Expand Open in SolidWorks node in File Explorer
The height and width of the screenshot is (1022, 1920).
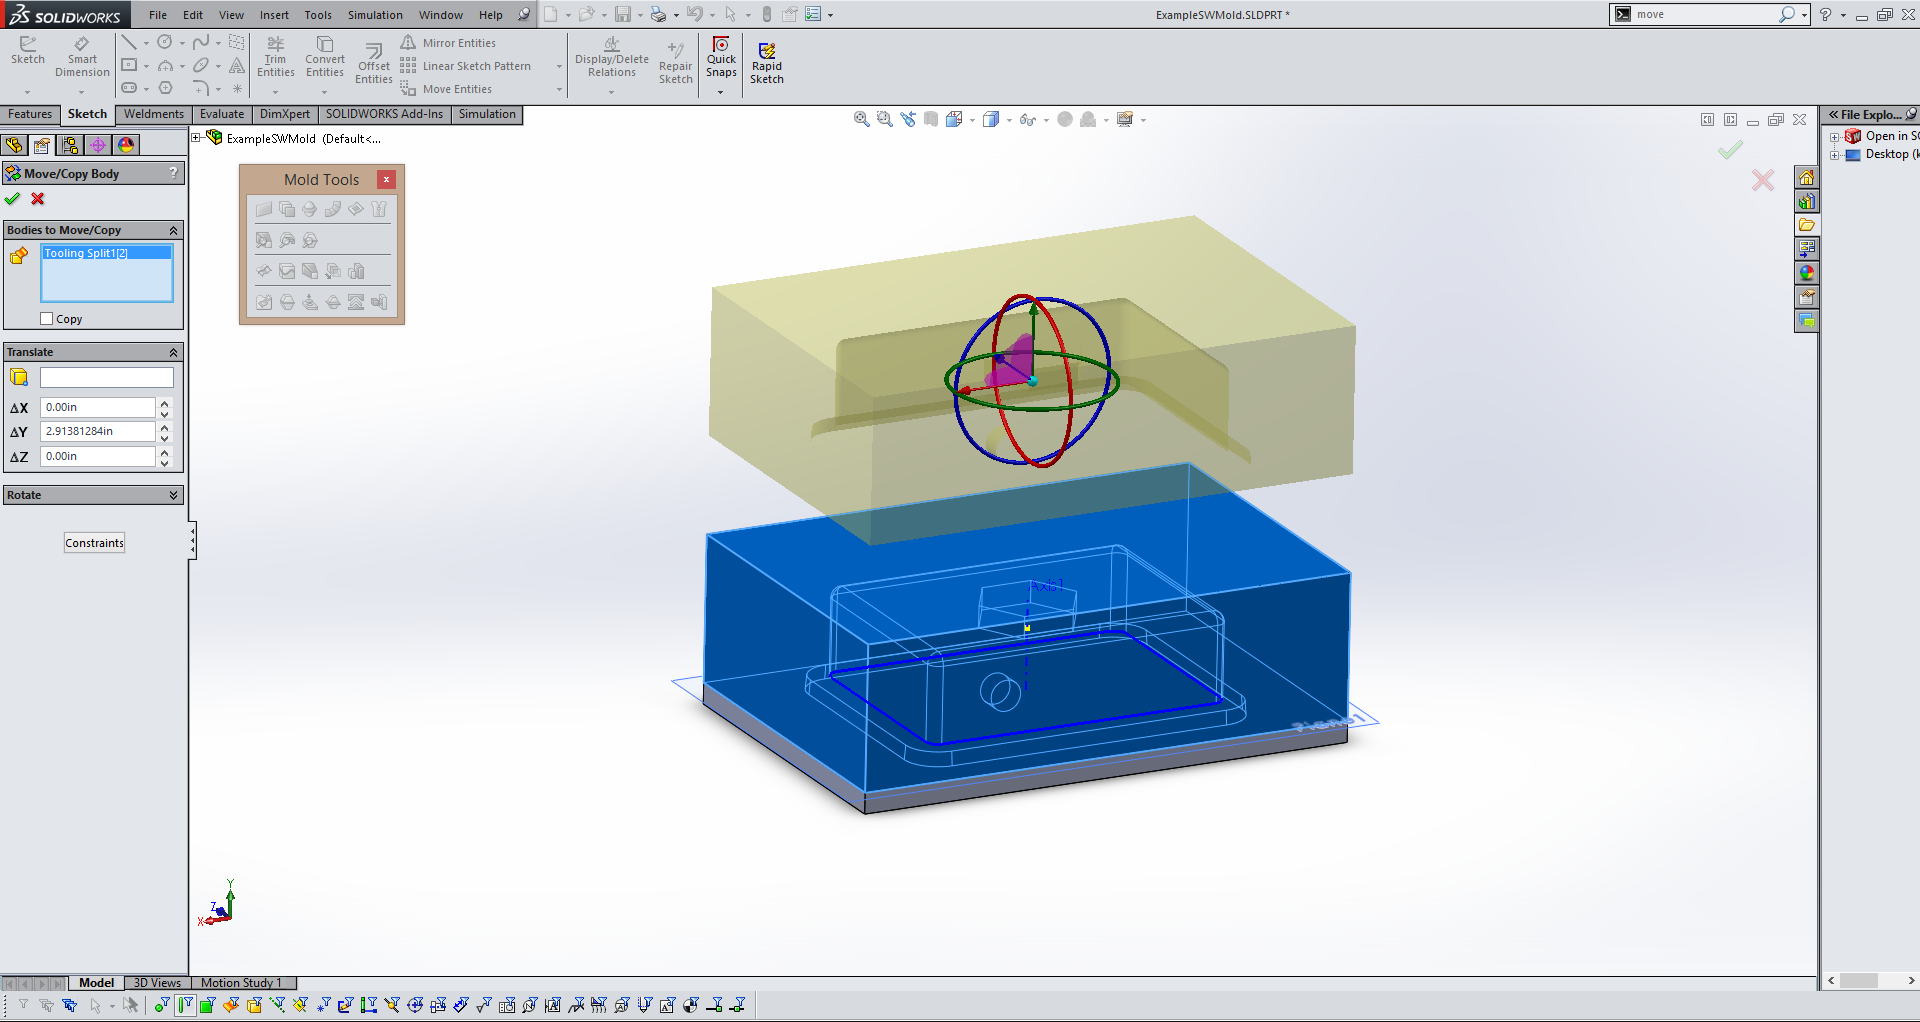pos(1835,137)
